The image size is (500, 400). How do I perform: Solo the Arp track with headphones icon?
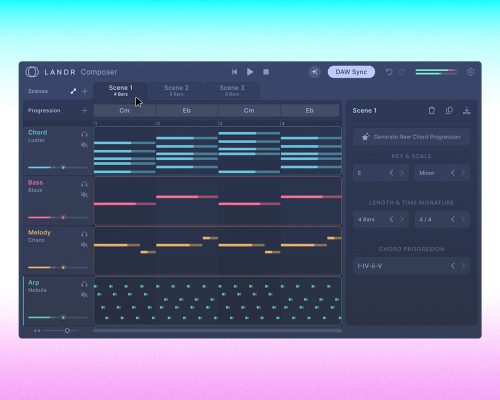click(x=84, y=284)
